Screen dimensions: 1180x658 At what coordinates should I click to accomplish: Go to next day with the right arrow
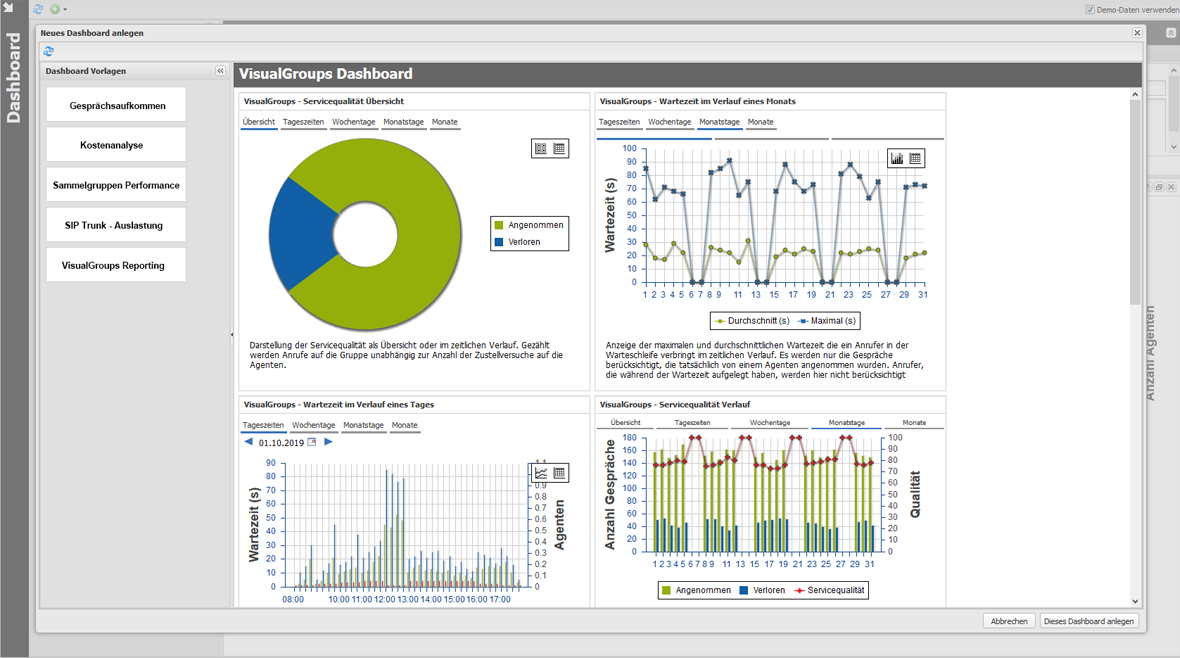[328, 442]
